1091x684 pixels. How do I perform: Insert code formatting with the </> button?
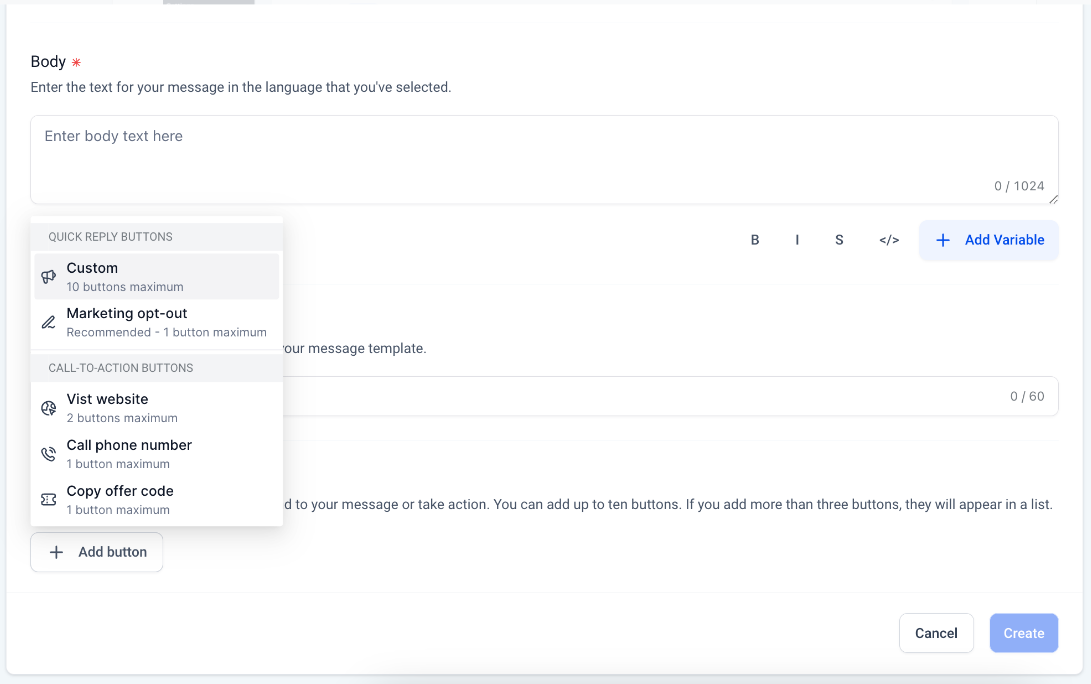pyautogui.click(x=889, y=240)
